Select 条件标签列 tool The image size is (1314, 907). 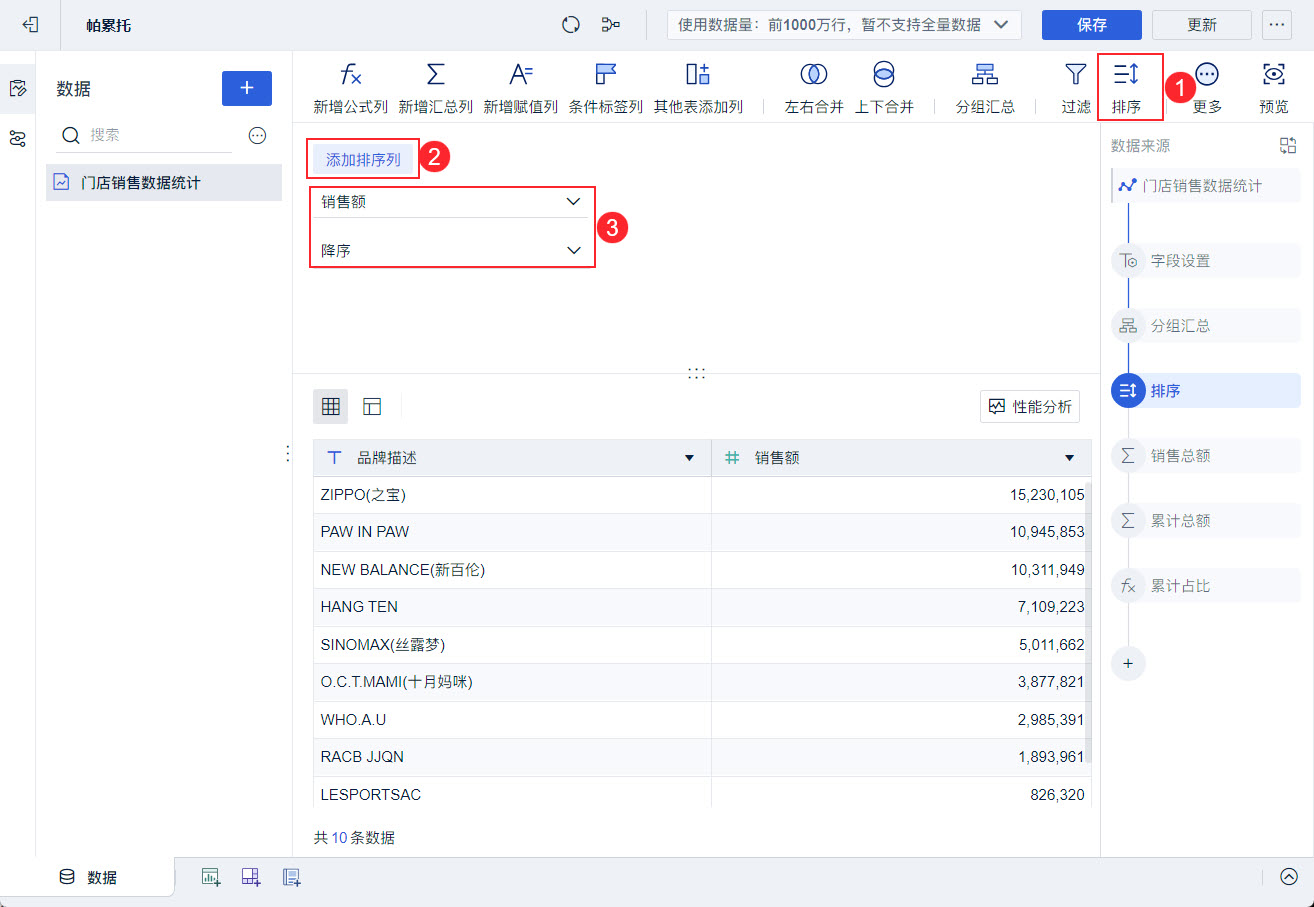606,87
